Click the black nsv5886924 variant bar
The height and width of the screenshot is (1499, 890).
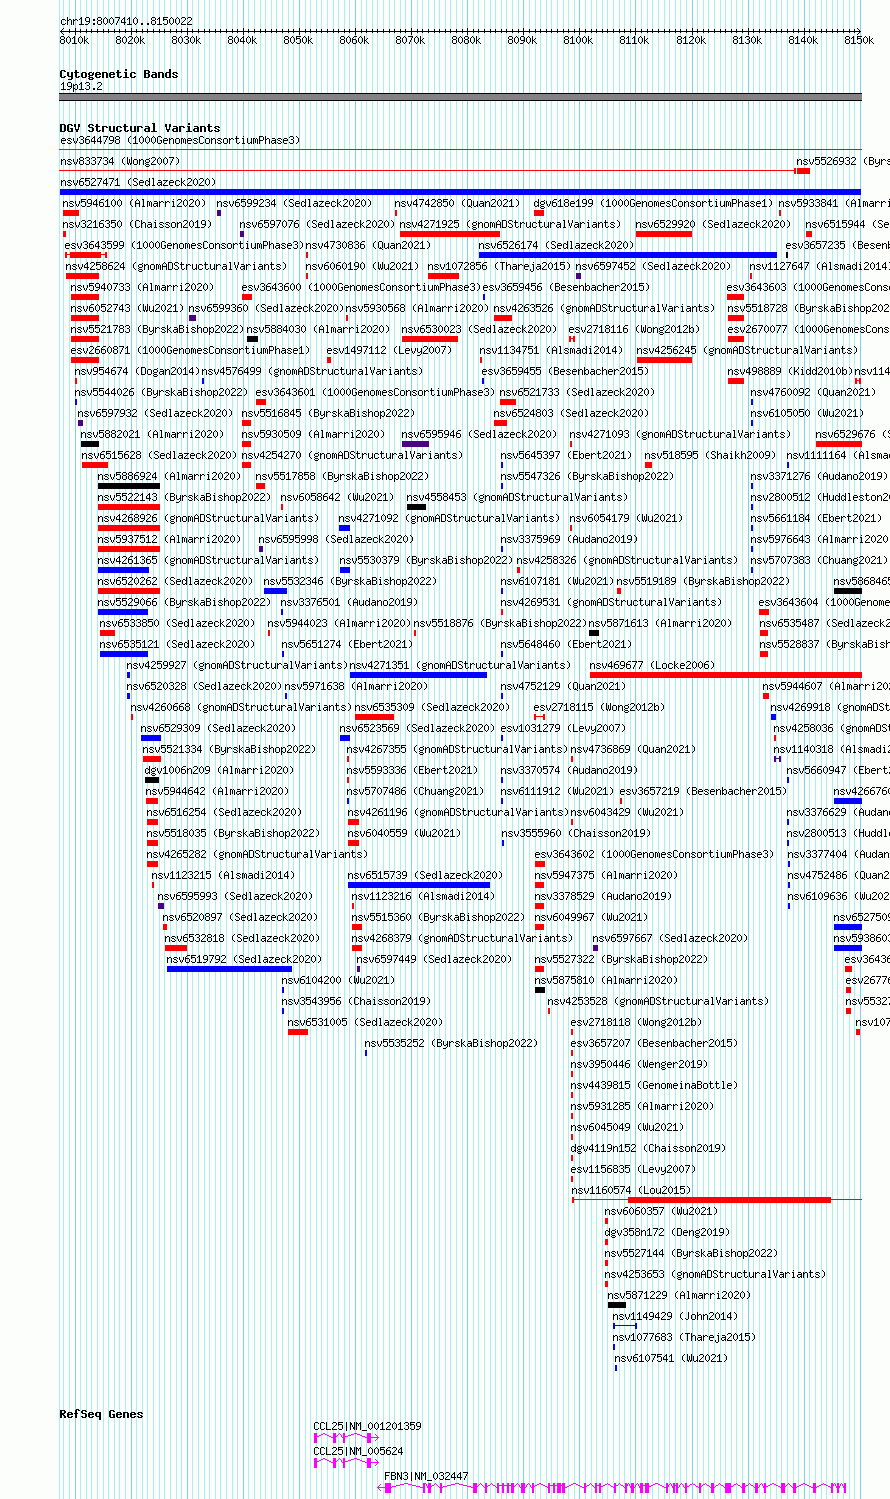pos(129,486)
